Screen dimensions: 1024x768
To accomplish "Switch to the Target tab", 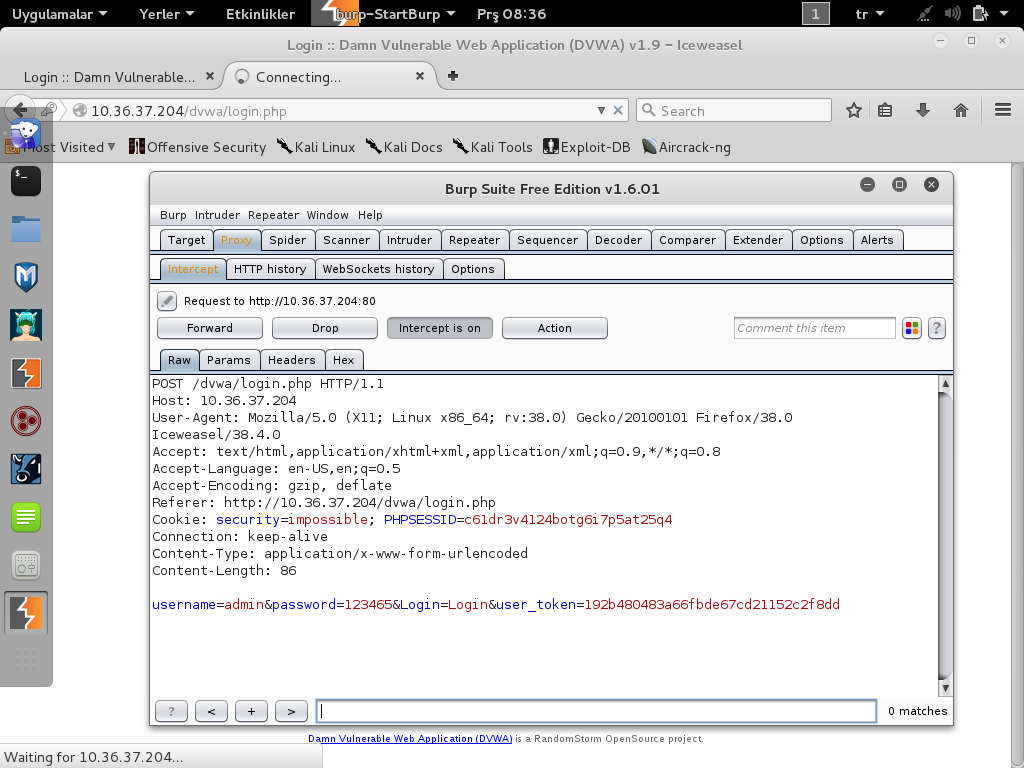I will click(186, 240).
